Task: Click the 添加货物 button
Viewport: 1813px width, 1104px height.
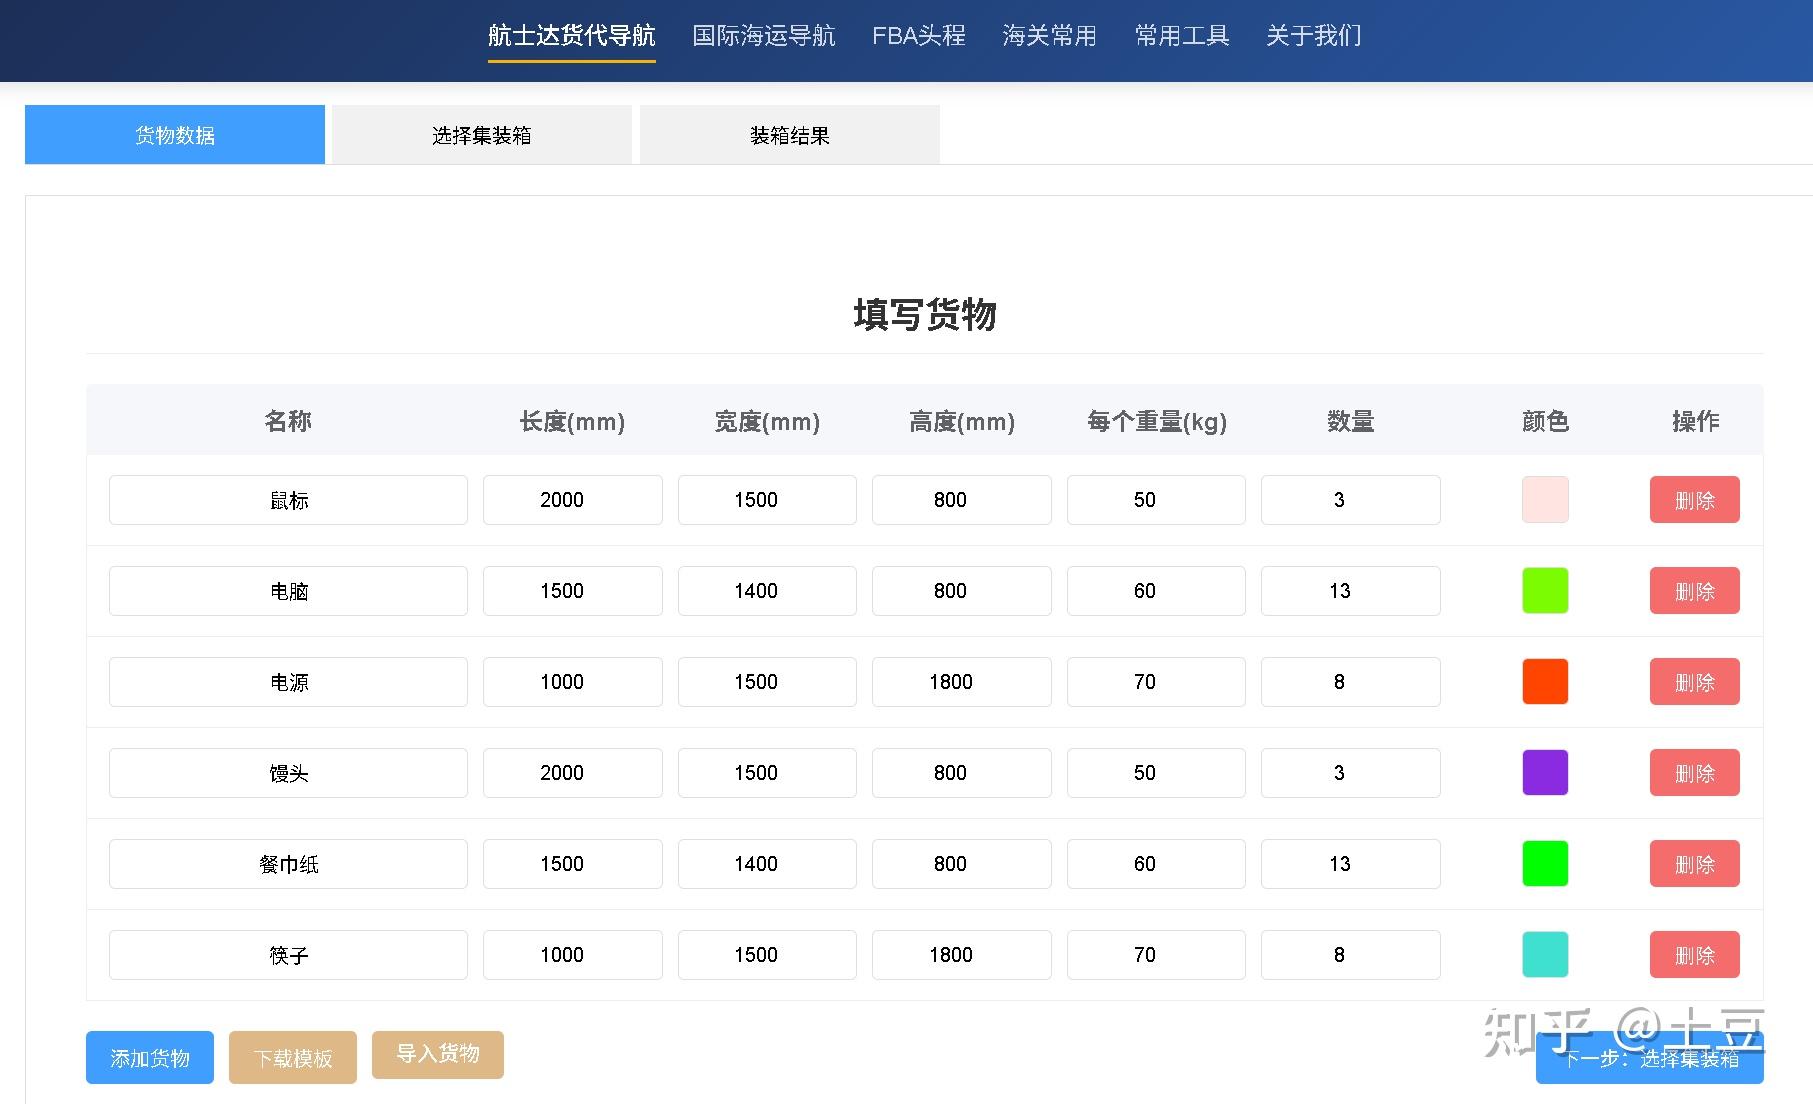Action: (x=149, y=1057)
